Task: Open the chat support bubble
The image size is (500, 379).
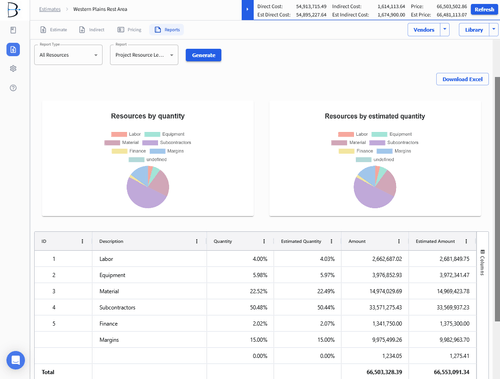Action: (15, 360)
